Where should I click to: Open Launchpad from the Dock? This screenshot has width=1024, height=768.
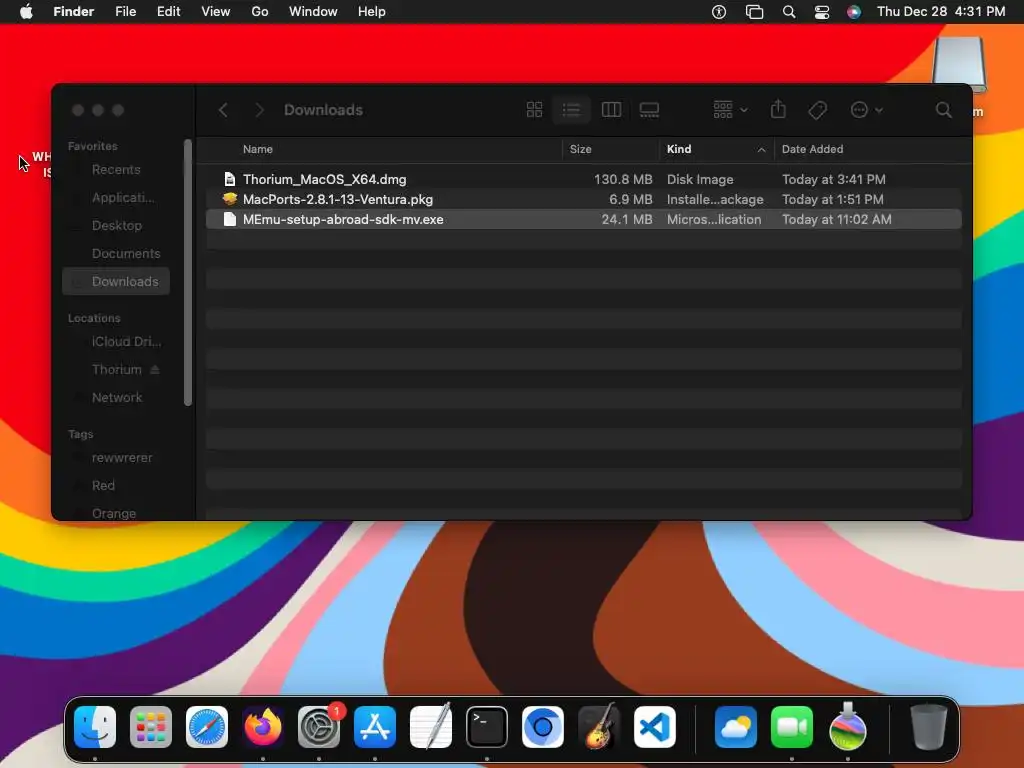point(151,727)
